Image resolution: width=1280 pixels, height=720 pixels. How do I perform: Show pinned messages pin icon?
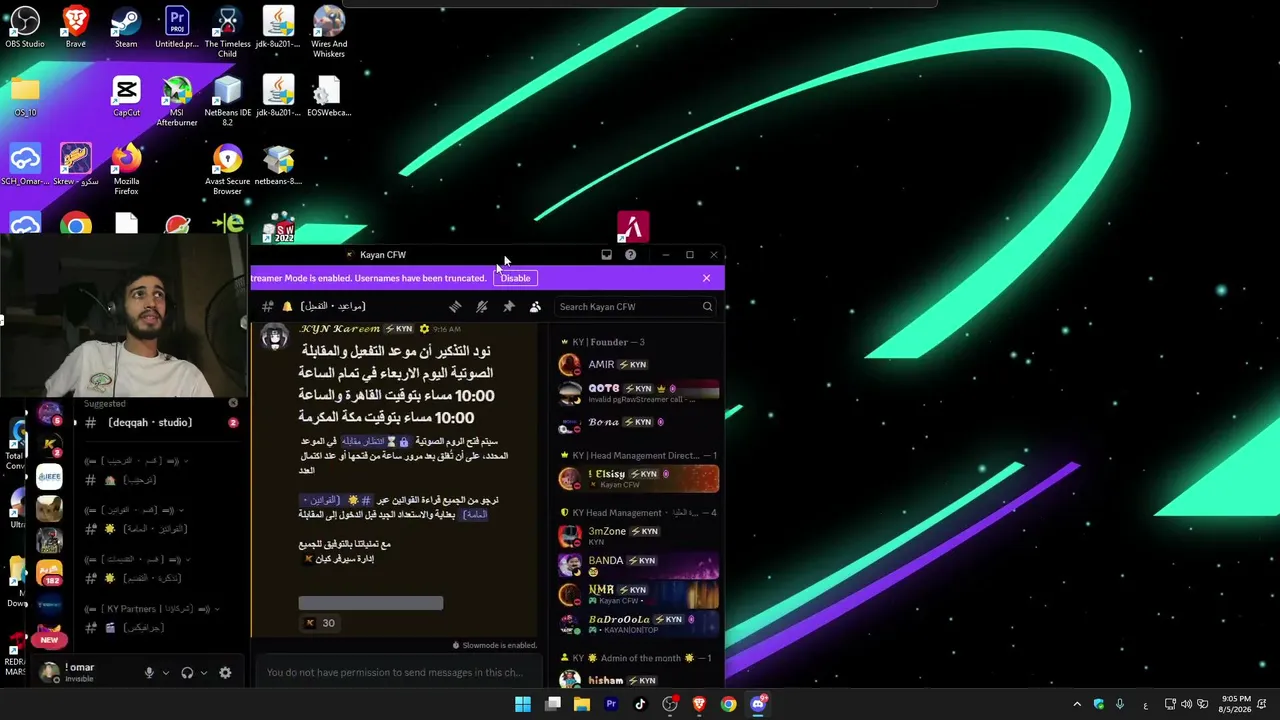pyautogui.click(x=508, y=307)
